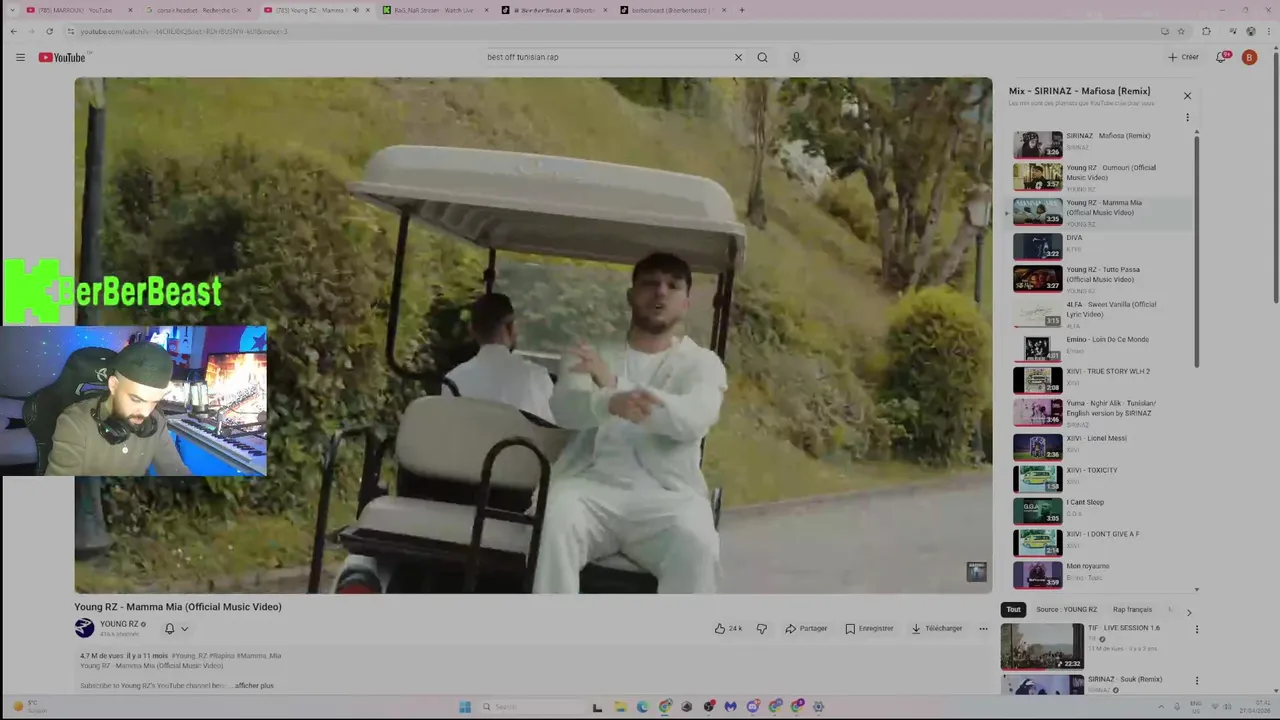Open TIF - LIVE SESSION 1.6 thumbnail
The image size is (1280, 720).
(x=1042, y=646)
